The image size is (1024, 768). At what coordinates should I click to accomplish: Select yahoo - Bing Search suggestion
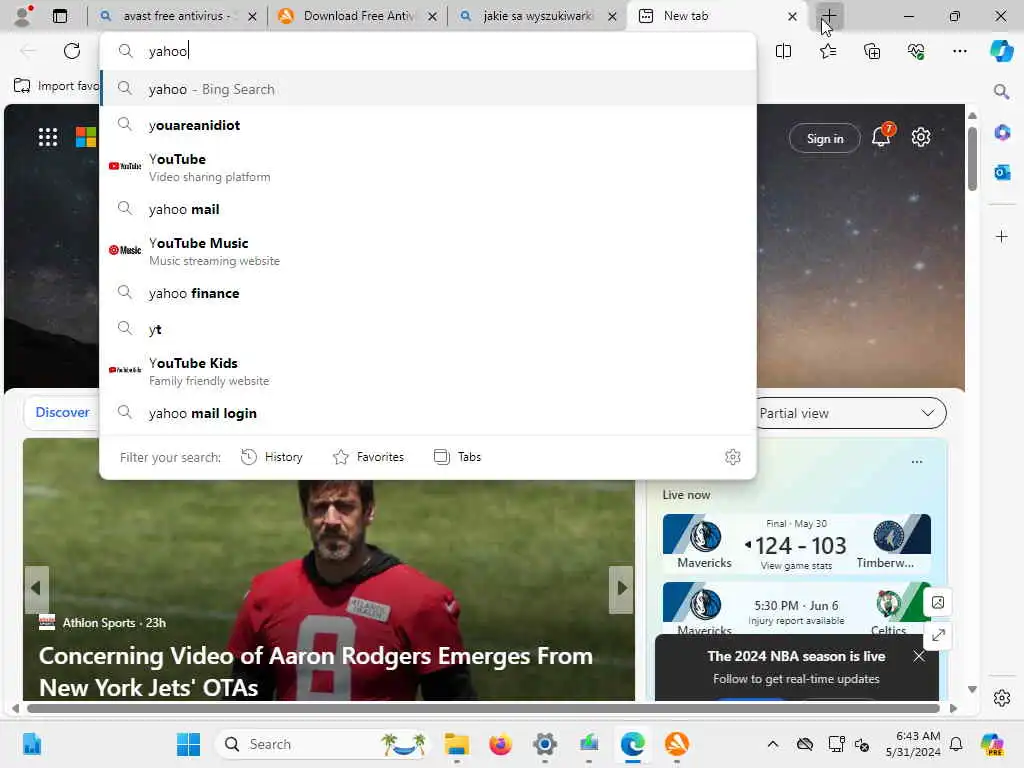pyautogui.click(x=428, y=89)
